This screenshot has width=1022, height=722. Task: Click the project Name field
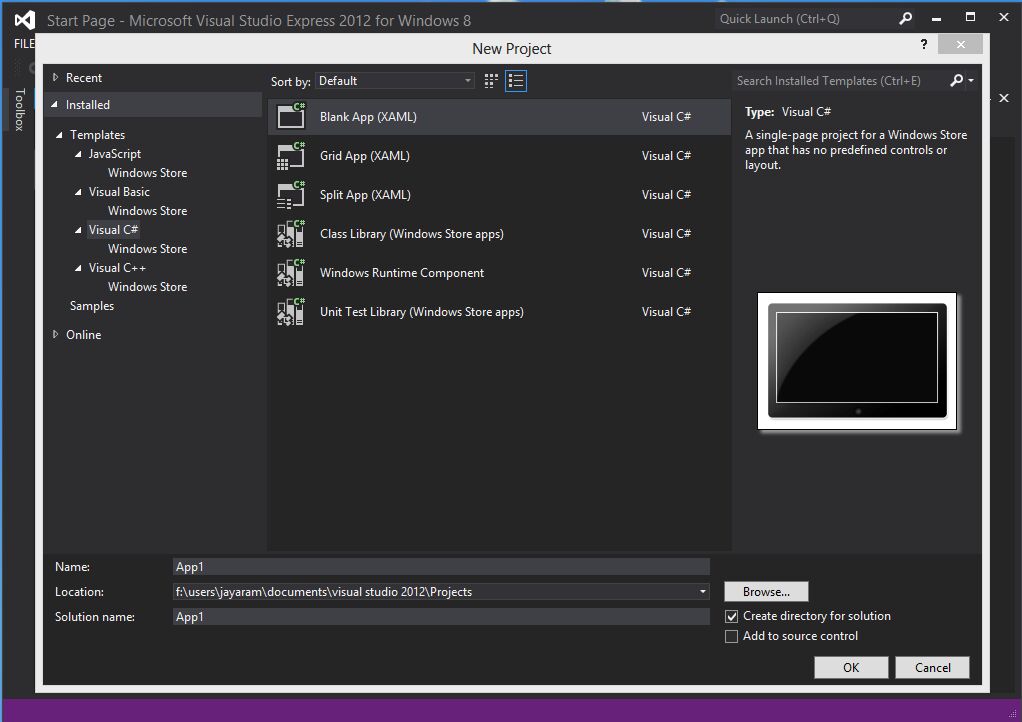[441, 567]
